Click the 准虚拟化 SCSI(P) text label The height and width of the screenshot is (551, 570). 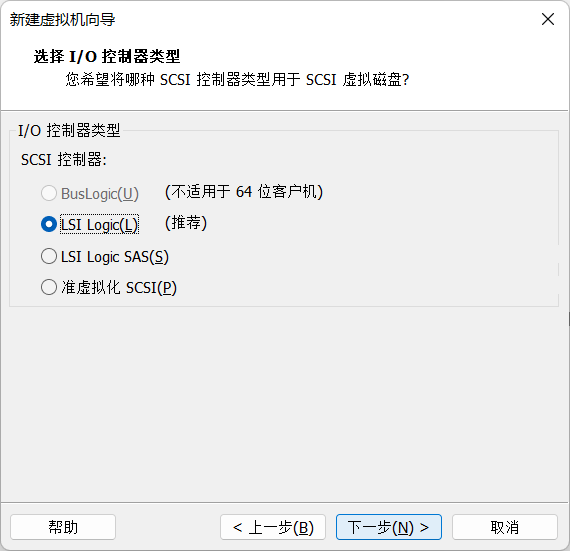119,287
